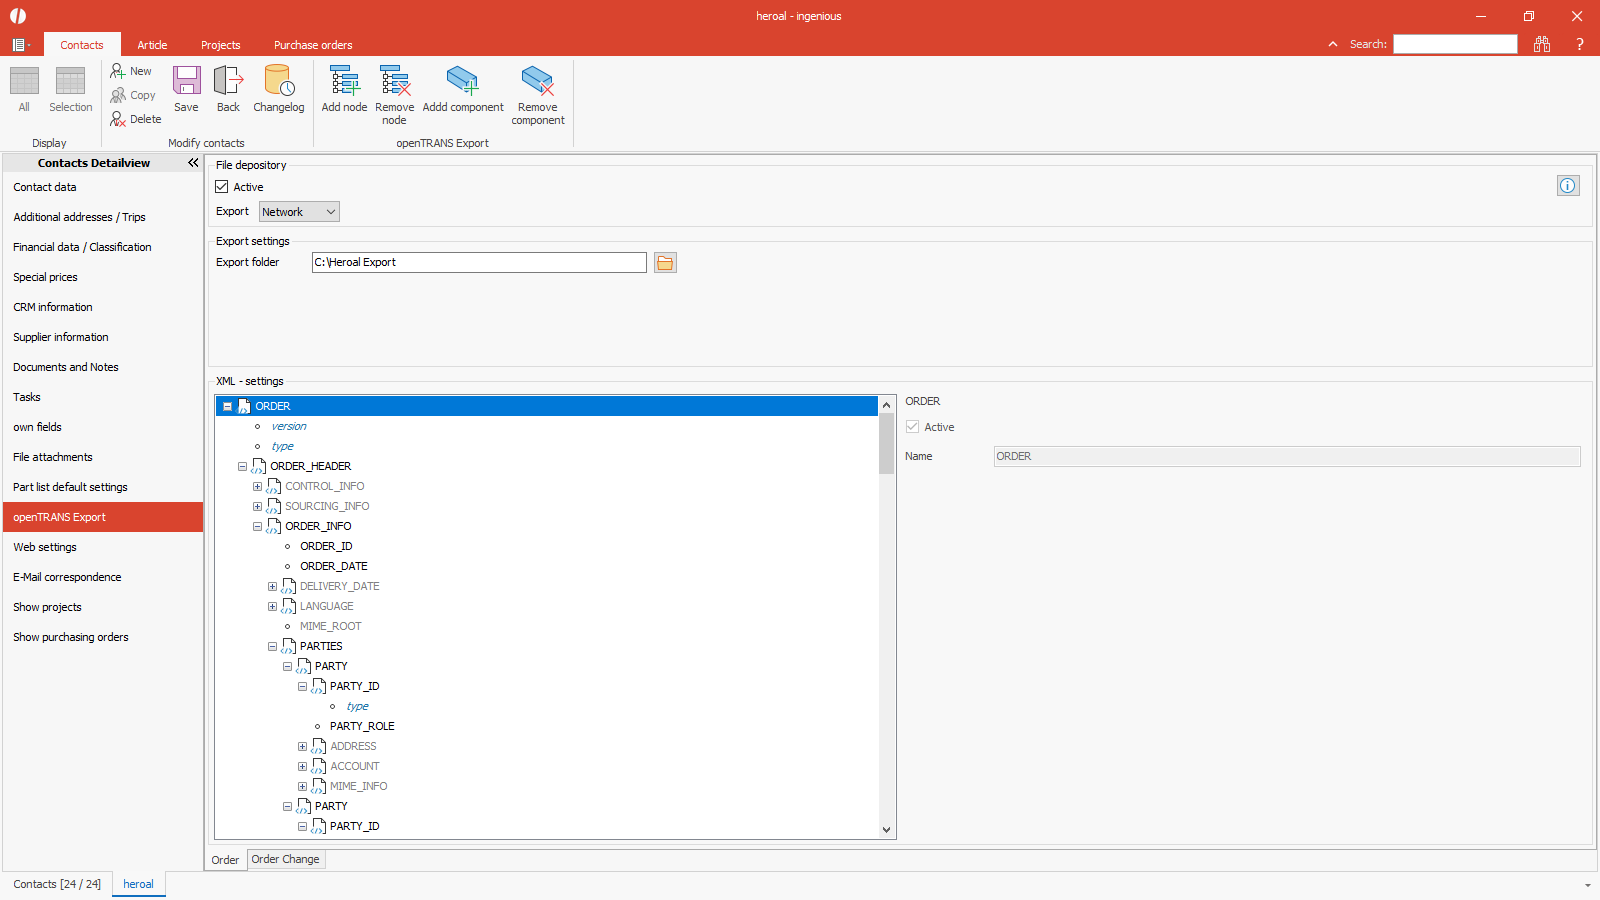The width and height of the screenshot is (1600, 900).
Task: Toggle the Active checkbox for ORDER
Action: (x=912, y=427)
